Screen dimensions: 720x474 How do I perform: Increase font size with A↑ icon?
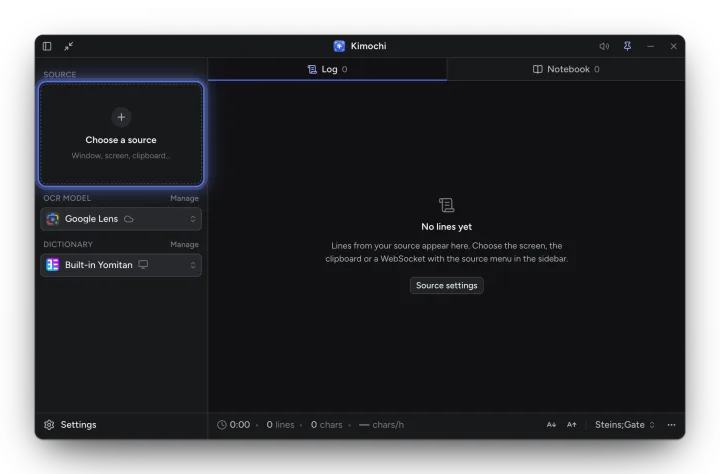(571, 425)
